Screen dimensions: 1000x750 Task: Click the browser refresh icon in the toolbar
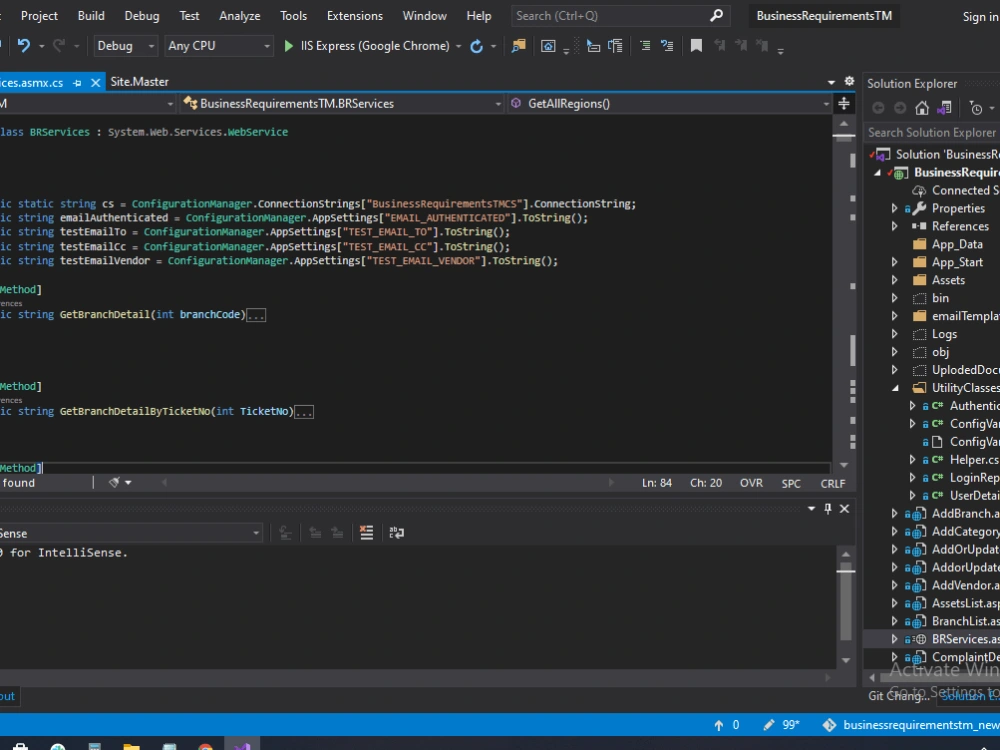pos(476,46)
